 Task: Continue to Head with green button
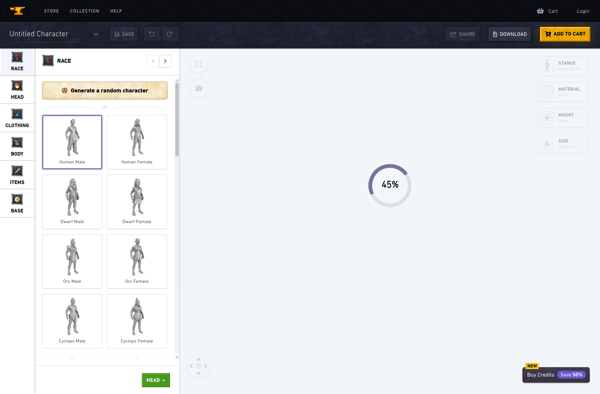point(156,380)
